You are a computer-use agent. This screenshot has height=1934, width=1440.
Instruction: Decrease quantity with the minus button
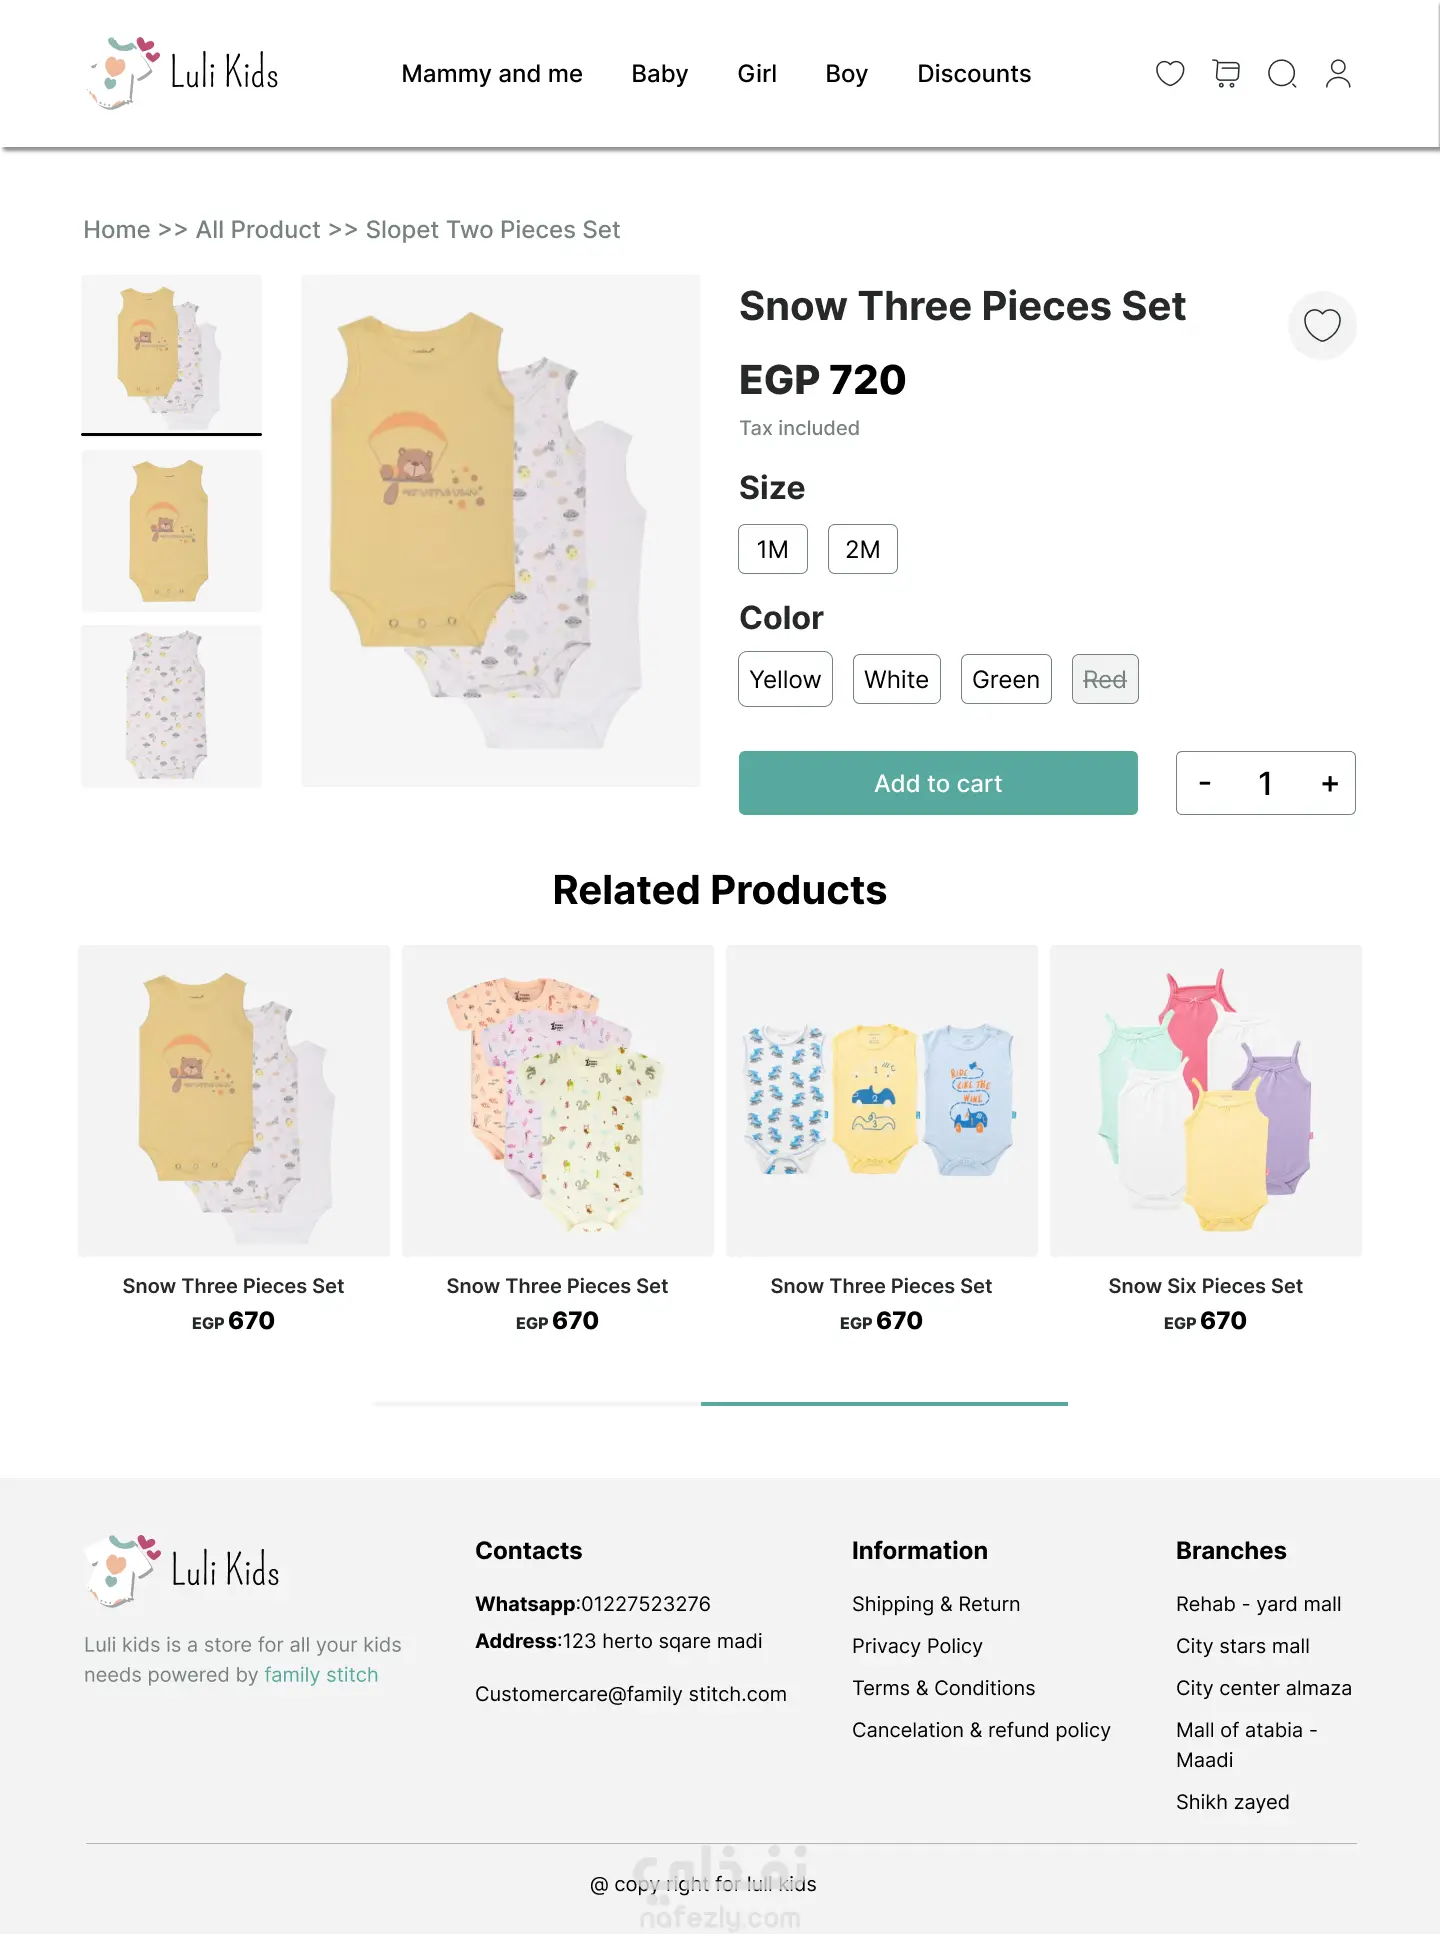point(1205,784)
